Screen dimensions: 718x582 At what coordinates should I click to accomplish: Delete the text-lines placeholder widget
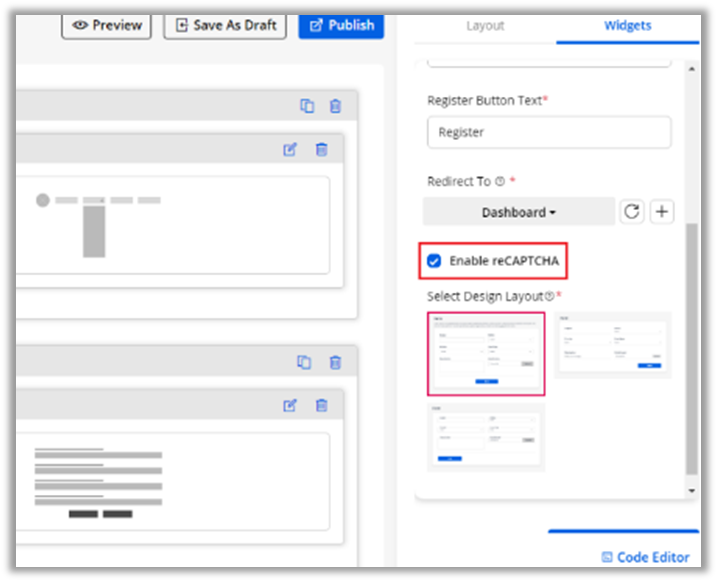(321, 405)
